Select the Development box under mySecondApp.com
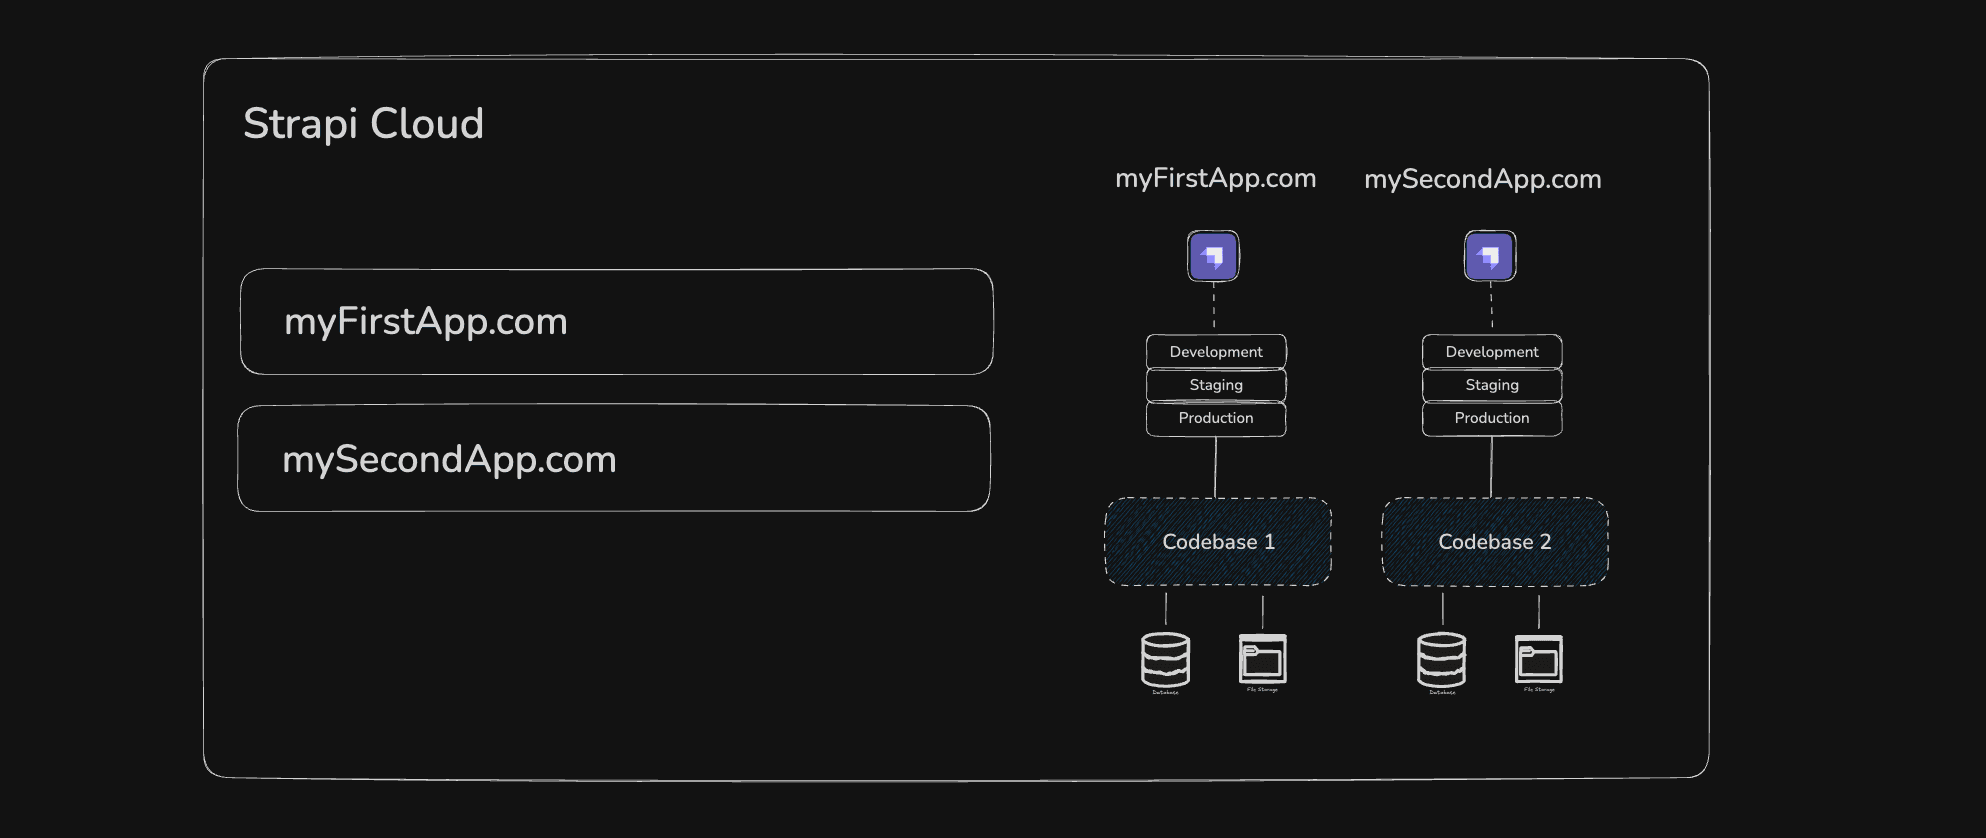 (x=1492, y=352)
